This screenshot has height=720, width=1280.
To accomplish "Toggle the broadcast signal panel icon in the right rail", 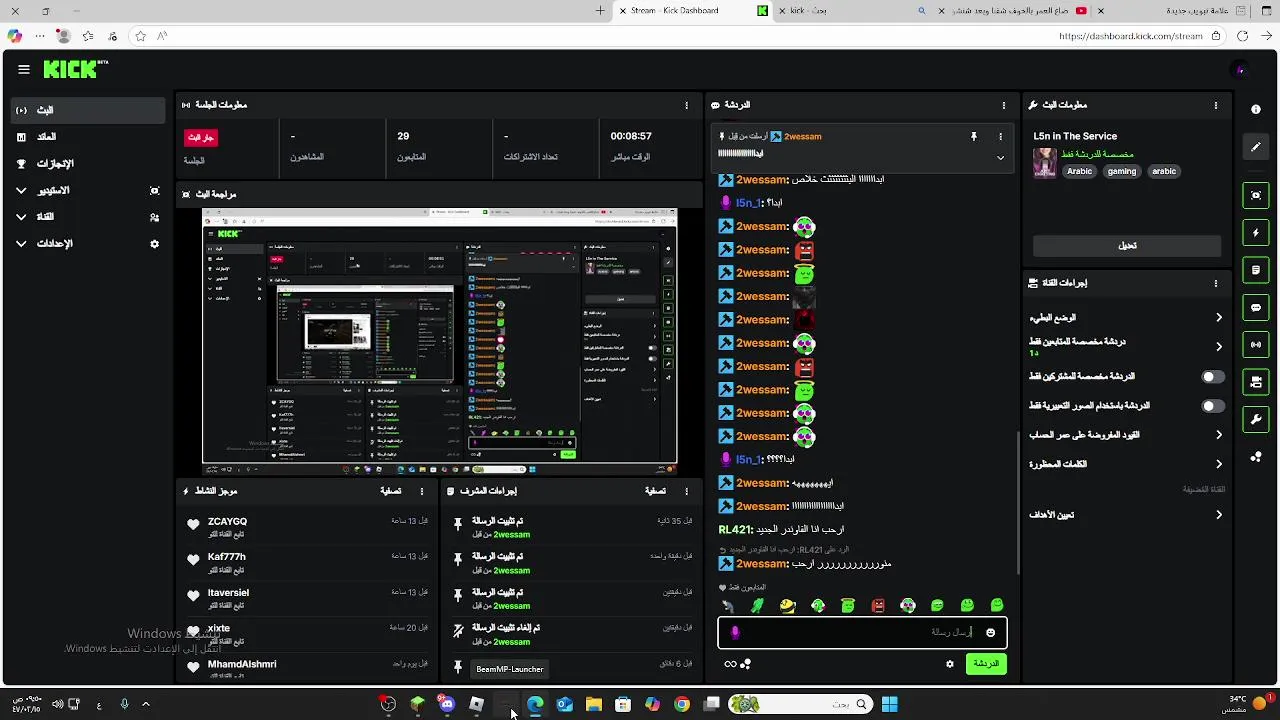I will coord(1256,345).
